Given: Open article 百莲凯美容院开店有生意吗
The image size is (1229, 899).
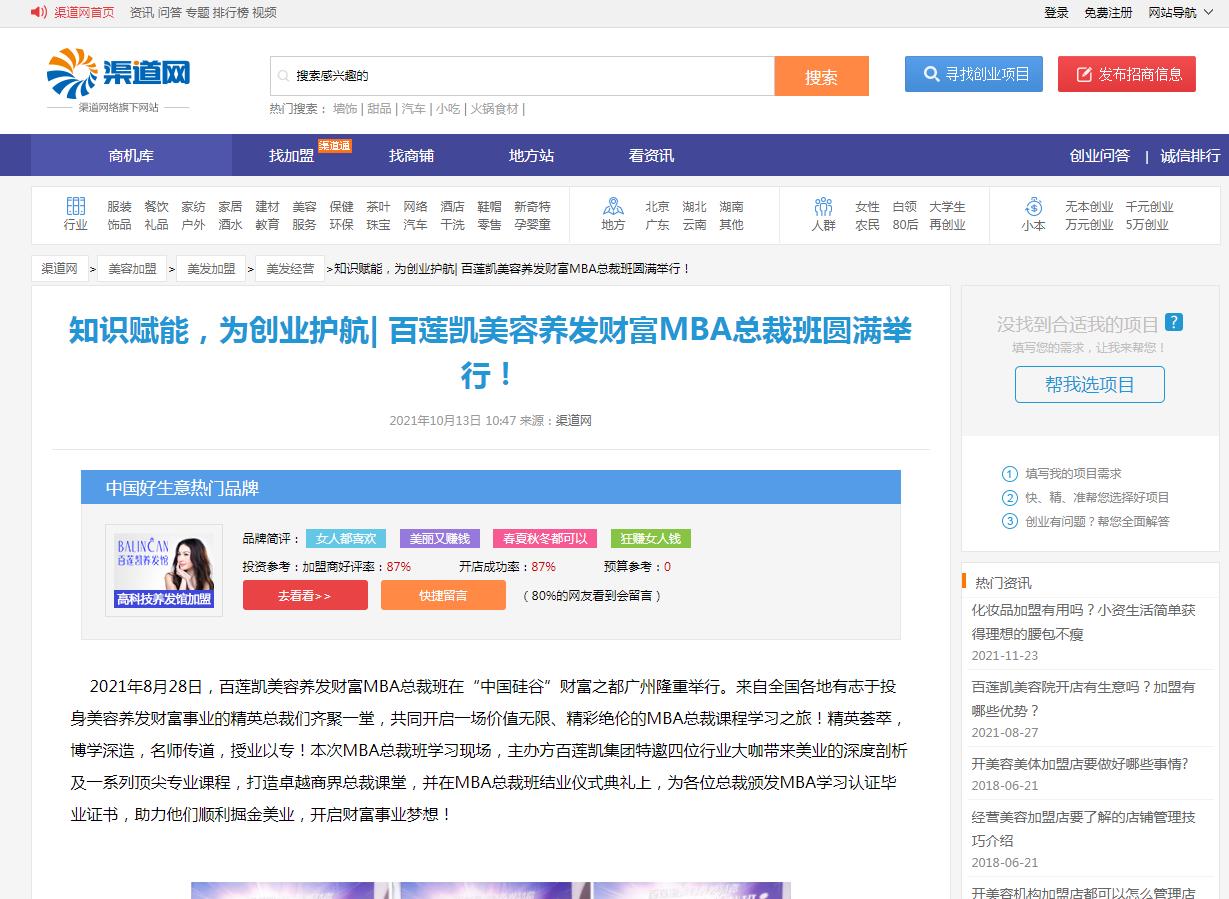Looking at the screenshot, I should [x=1083, y=699].
